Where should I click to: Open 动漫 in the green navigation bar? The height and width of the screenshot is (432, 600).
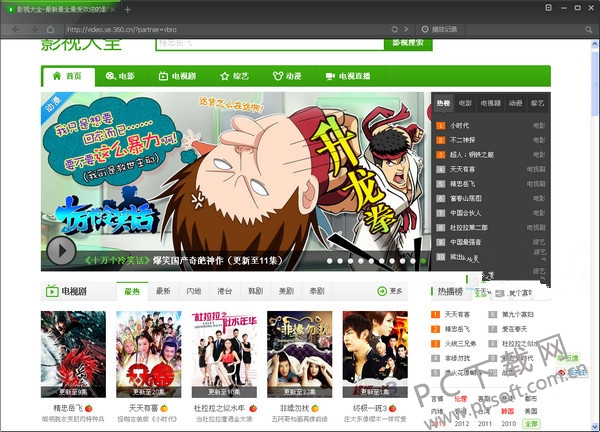click(288, 76)
